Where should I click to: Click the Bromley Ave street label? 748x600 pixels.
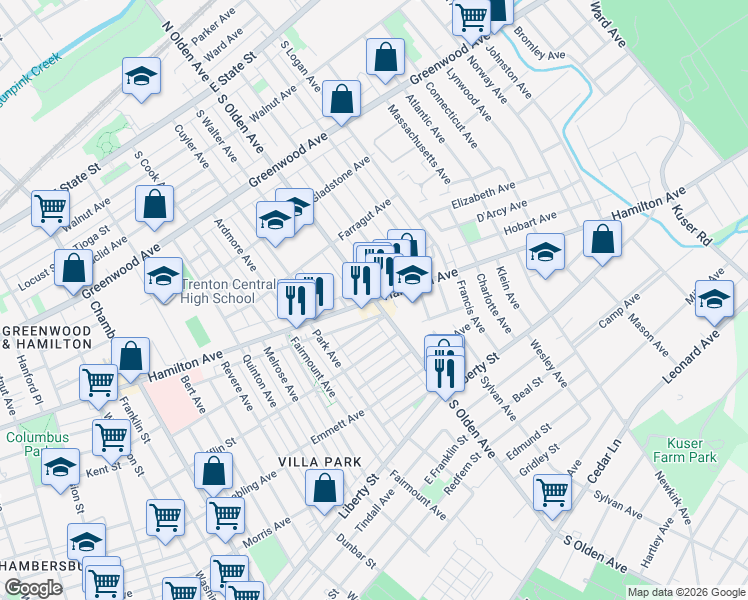coord(539,43)
